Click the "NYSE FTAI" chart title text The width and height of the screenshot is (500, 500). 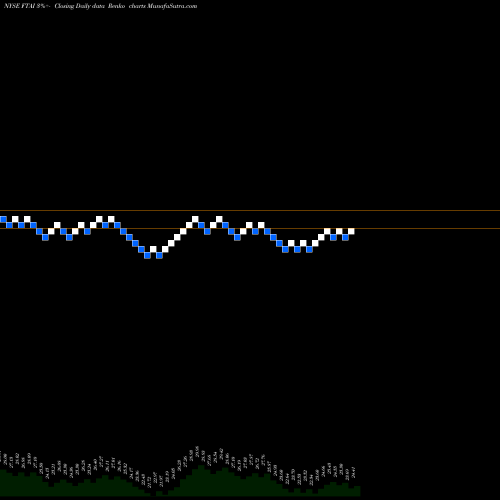click(19, 6)
